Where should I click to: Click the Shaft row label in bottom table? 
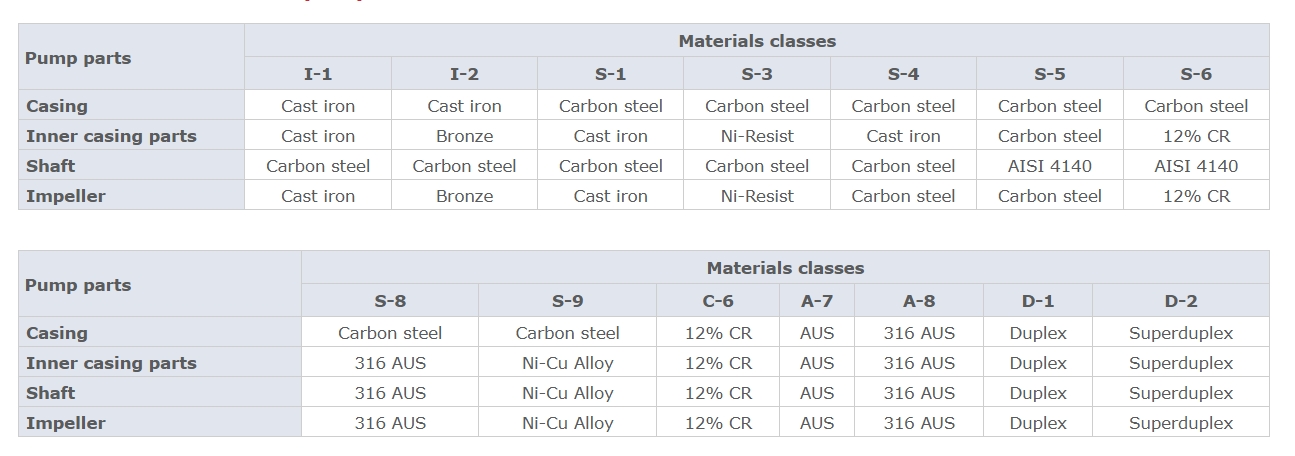51,393
